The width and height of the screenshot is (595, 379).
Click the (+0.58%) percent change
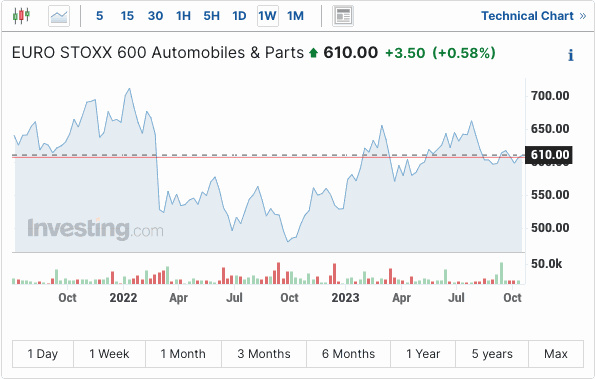click(464, 53)
